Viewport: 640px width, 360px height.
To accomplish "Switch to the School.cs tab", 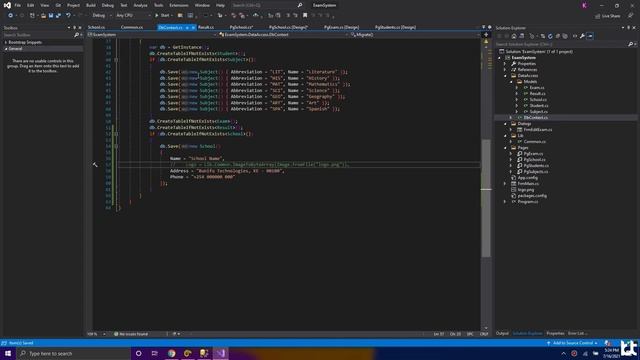I will [x=97, y=27].
